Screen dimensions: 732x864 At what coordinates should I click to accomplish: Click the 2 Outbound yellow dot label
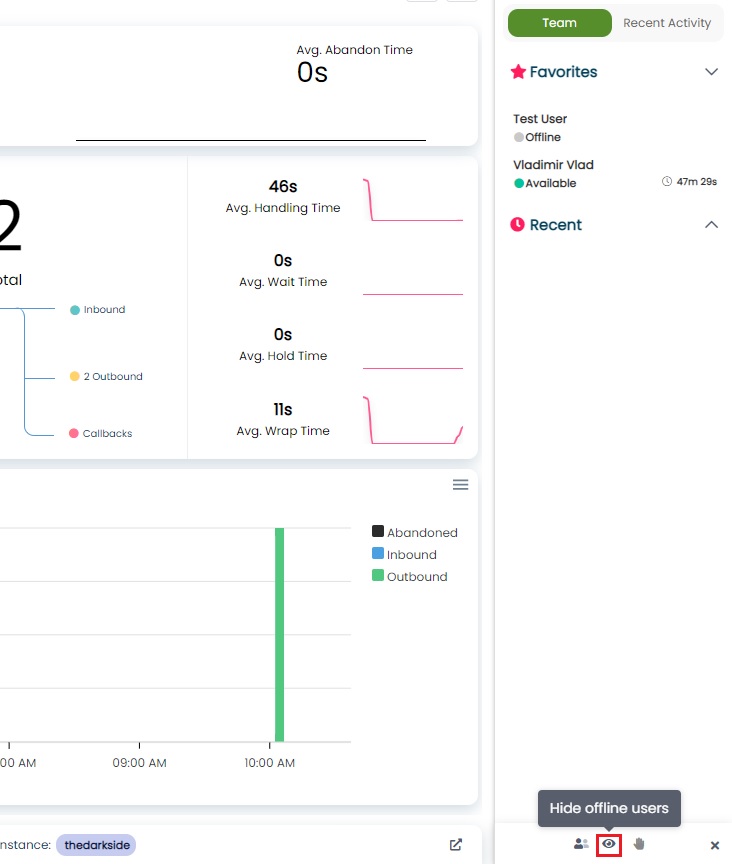[106, 376]
